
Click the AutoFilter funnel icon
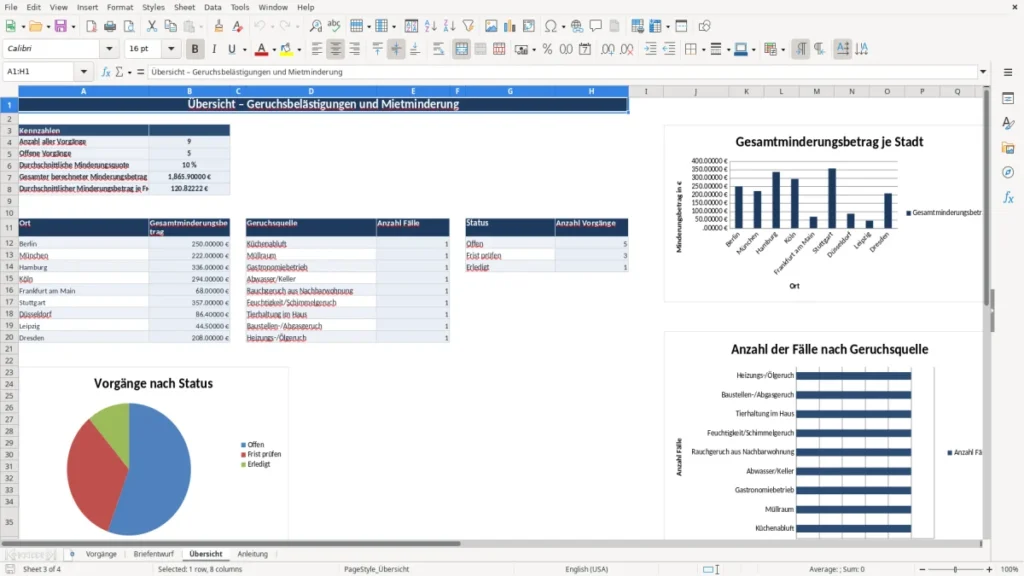[x=468, y=26]
